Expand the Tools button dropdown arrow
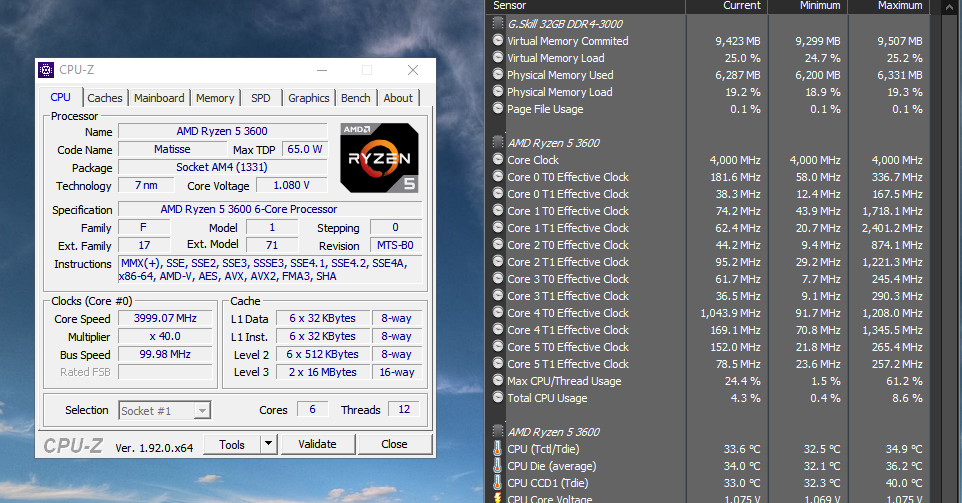962x503 pixels. (x=269, y=444)
